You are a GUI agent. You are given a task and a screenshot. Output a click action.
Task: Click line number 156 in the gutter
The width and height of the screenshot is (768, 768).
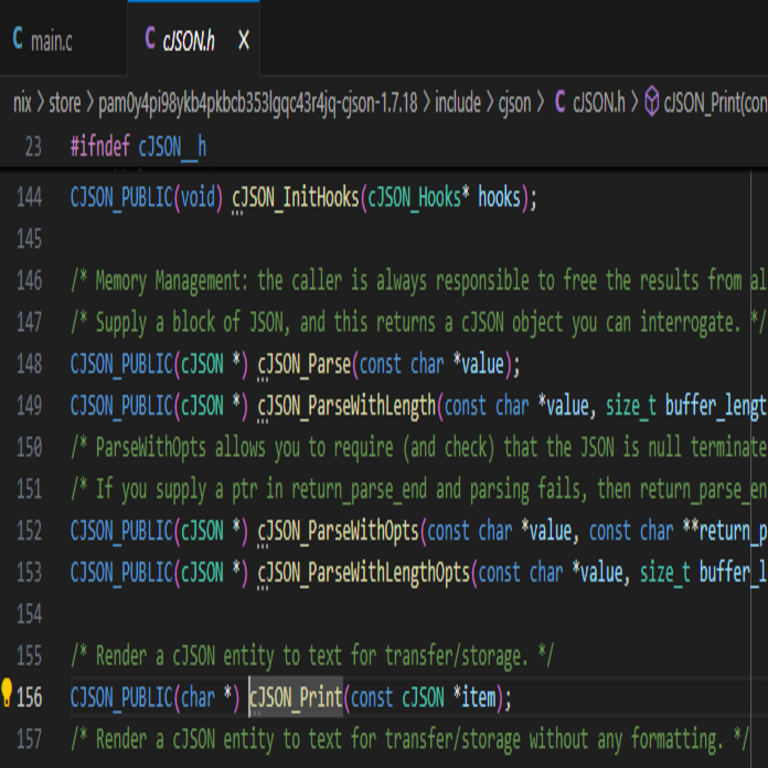30,697
